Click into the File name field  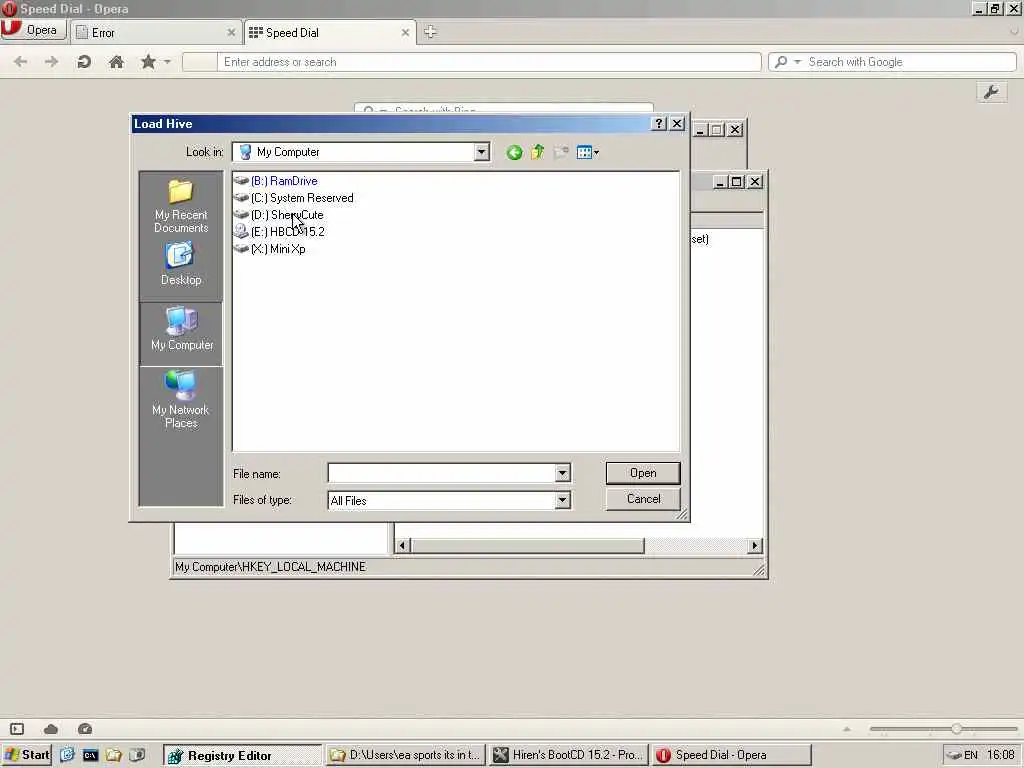[x=441, y=473]
